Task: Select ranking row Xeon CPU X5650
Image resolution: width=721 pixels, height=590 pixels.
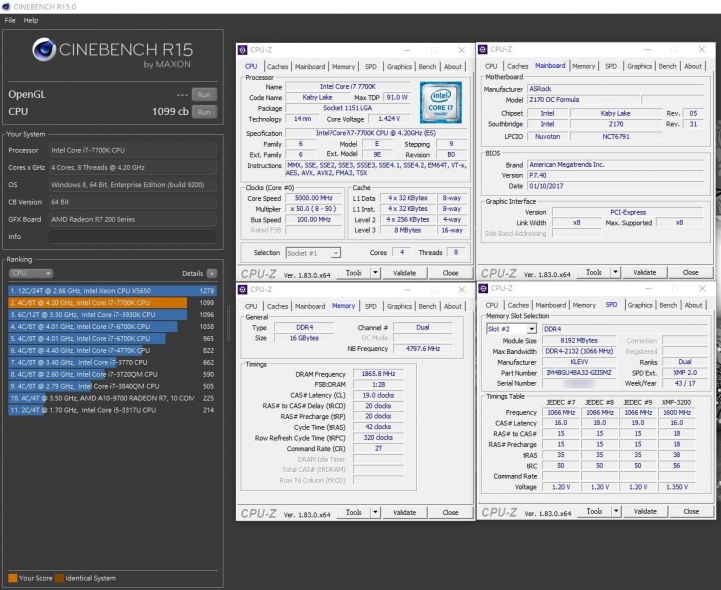Action: [x=112, y=291]
